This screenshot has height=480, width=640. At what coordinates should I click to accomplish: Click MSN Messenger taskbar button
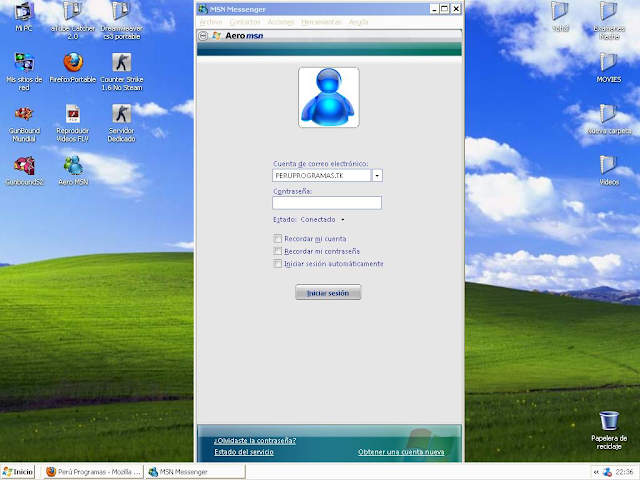[x=196, y=472]
